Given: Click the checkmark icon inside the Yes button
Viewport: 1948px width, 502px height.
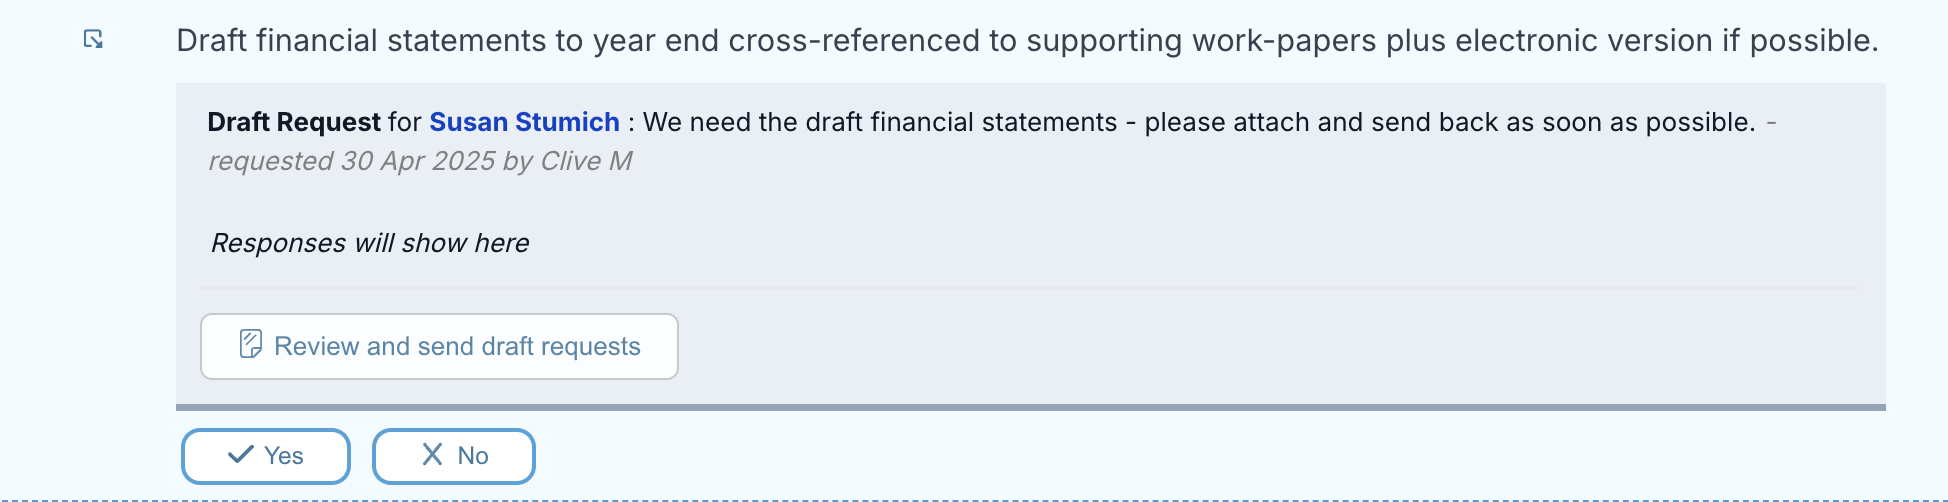Looking at the screenshot, I should click(240, 455).
